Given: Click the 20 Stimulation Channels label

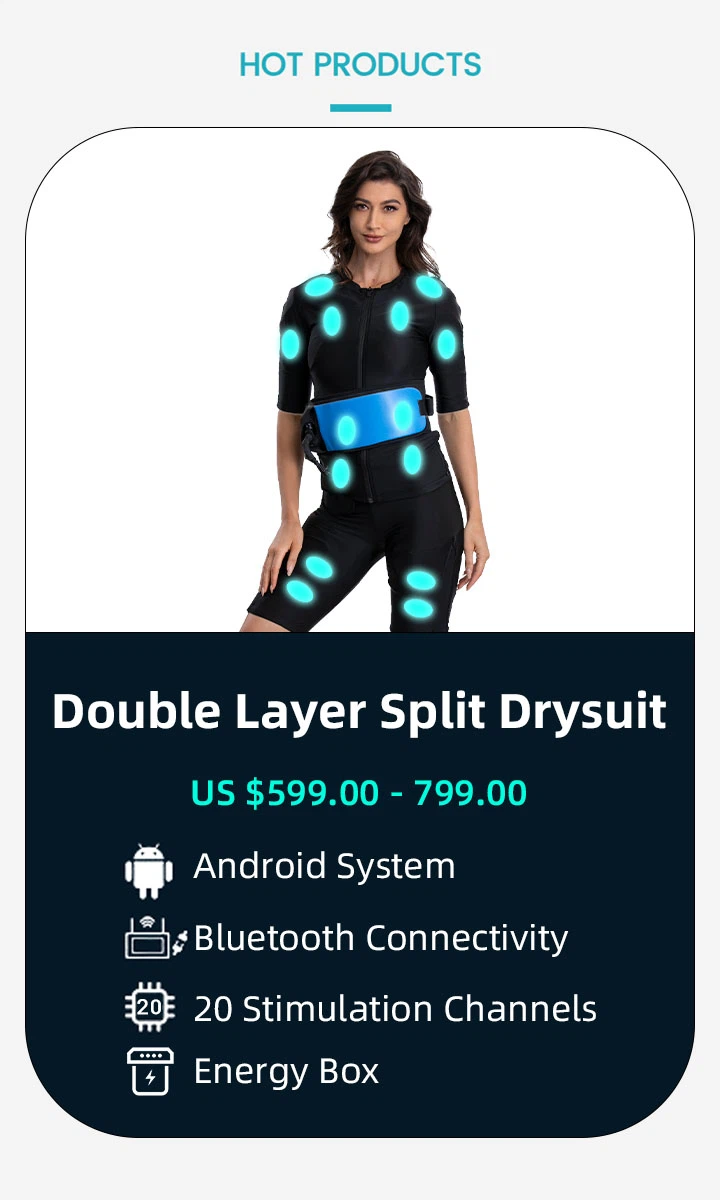Looking at the screenshot, I should click(x=395, y=1009).
